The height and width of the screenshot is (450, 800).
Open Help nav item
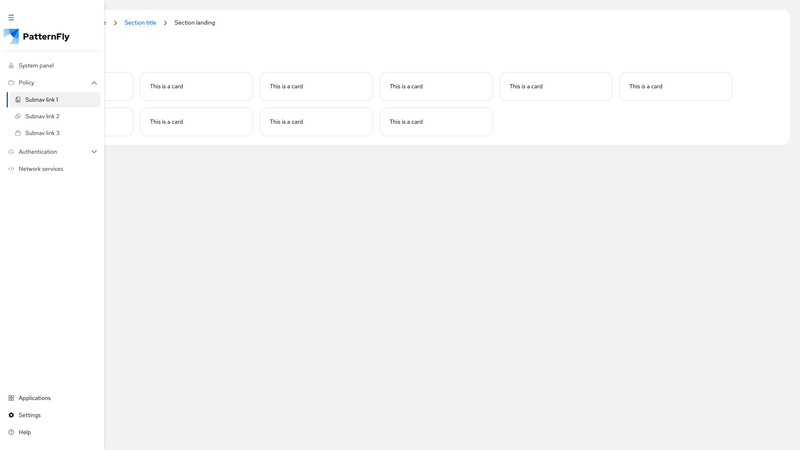coord(52,432)
